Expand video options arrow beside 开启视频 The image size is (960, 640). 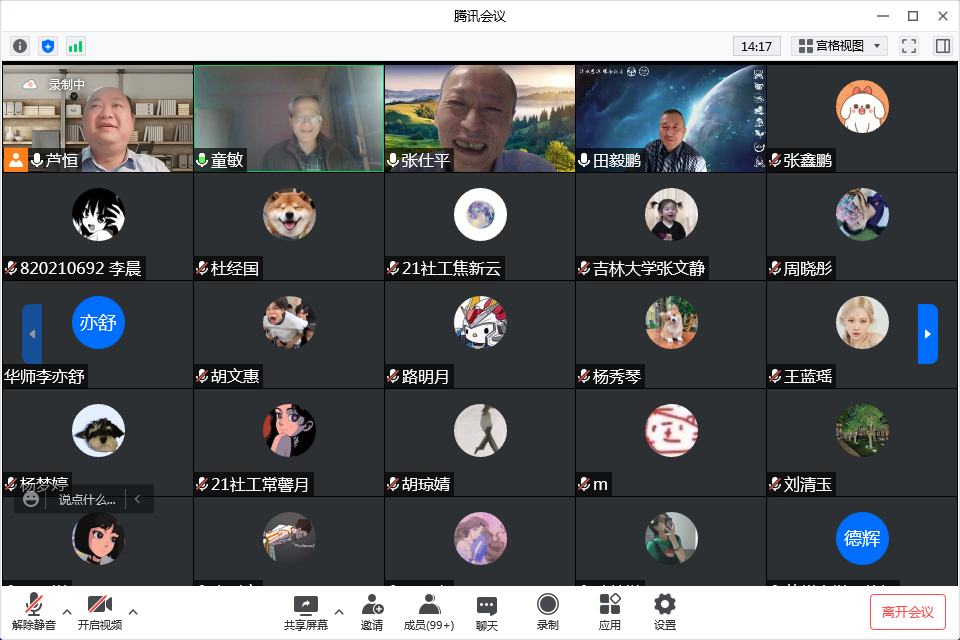point(133,611)
